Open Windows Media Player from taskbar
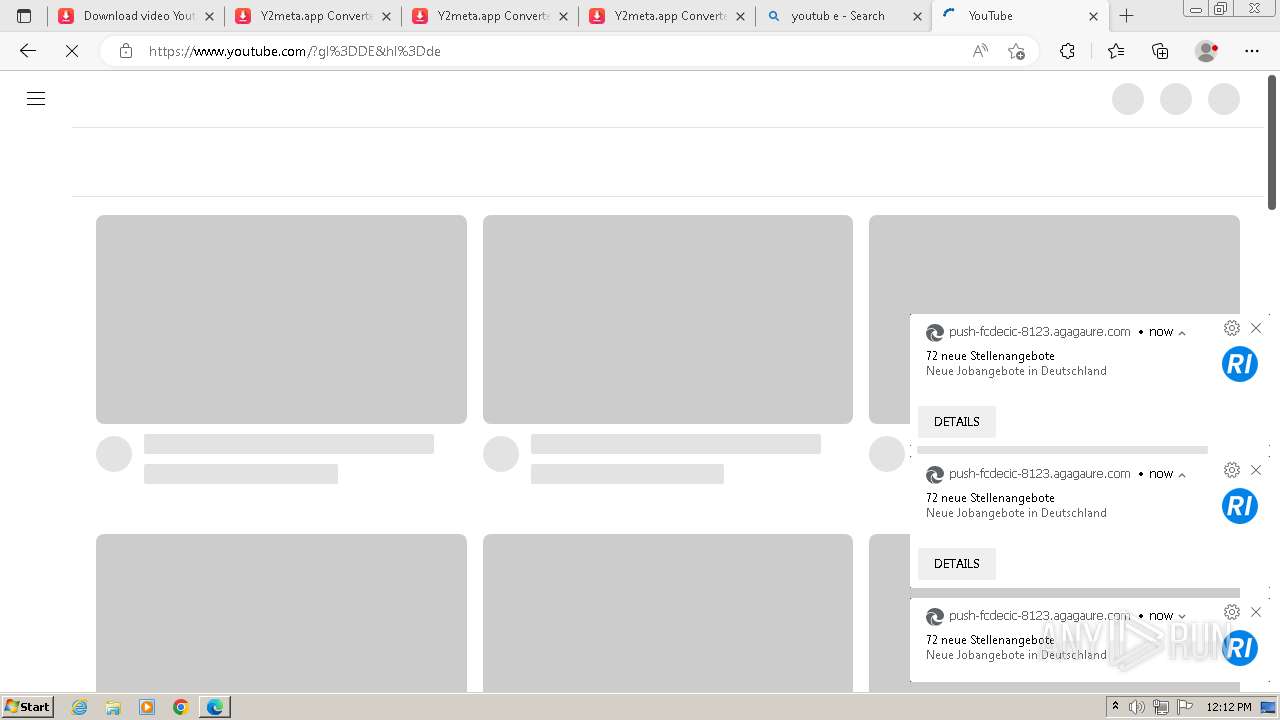This screenshot has width=1280, height=720. click(x=147, y=707)
